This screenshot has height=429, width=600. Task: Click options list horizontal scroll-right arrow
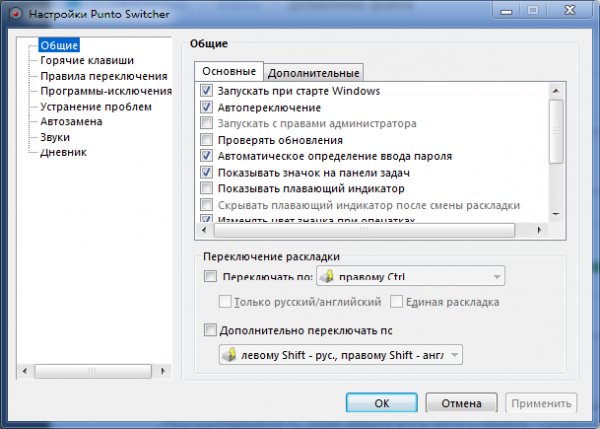click(539, 230)
